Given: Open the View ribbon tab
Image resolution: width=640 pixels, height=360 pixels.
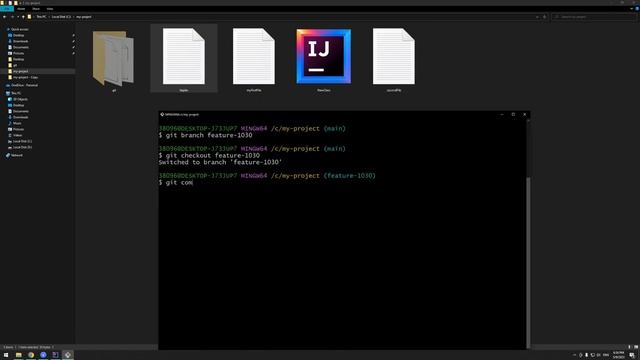Looking at the screenshot, I should point(50,9).
